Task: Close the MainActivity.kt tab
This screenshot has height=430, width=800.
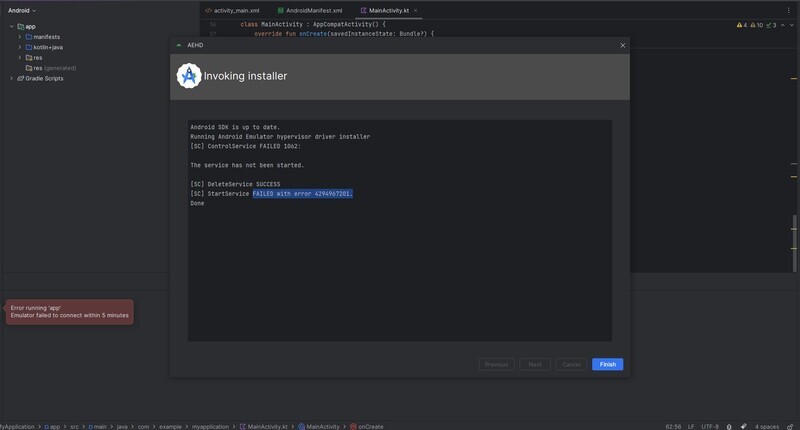Action: point(415,10)
